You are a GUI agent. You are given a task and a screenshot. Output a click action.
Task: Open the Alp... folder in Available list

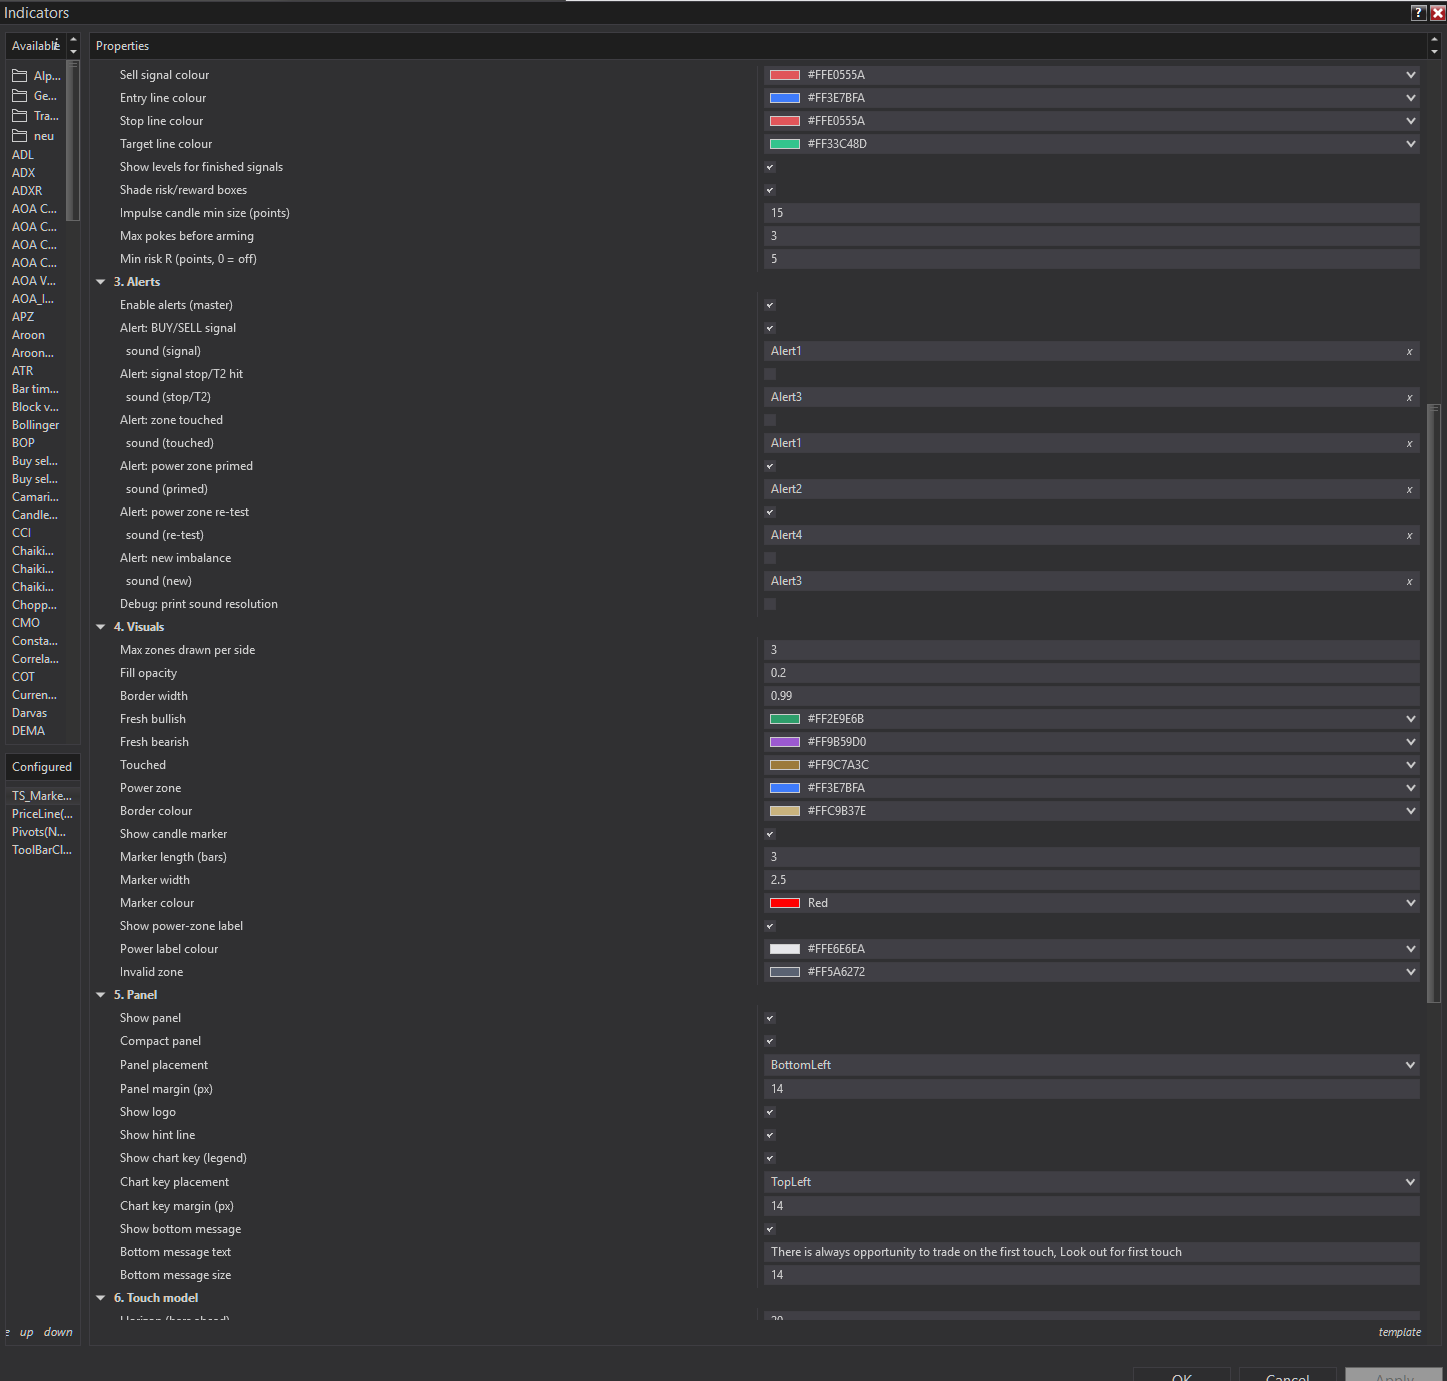36,76
